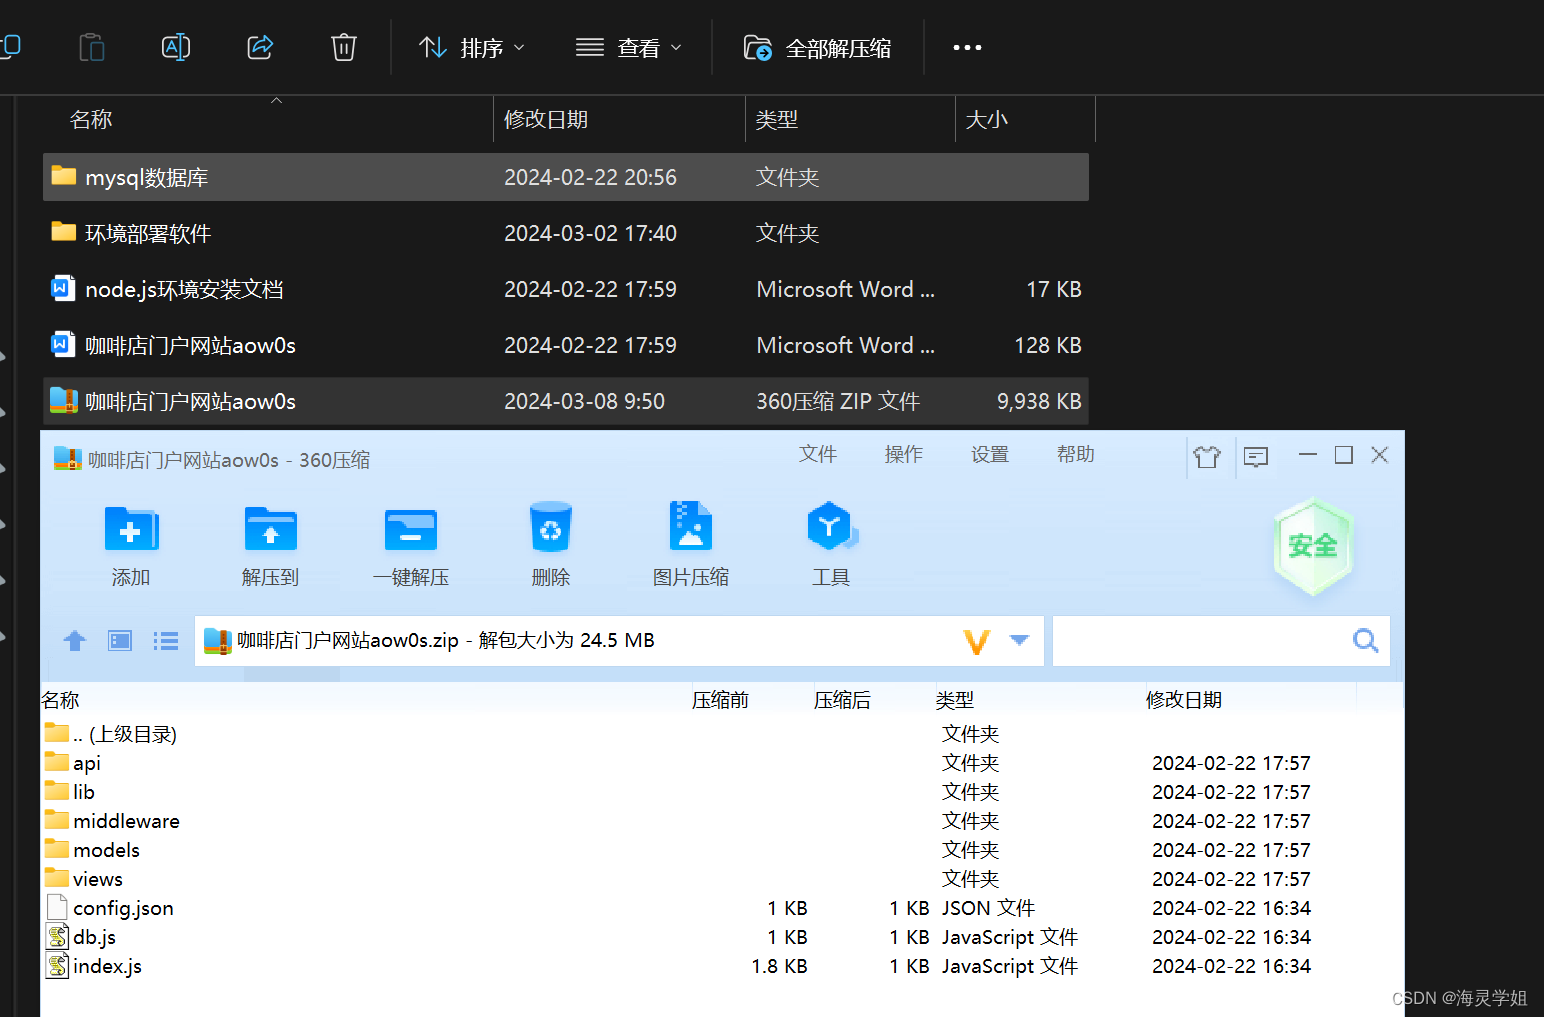1544x1017 pixels.
Task: Click the up-arrow navigation icon in 360压缩
Action: 74,640
